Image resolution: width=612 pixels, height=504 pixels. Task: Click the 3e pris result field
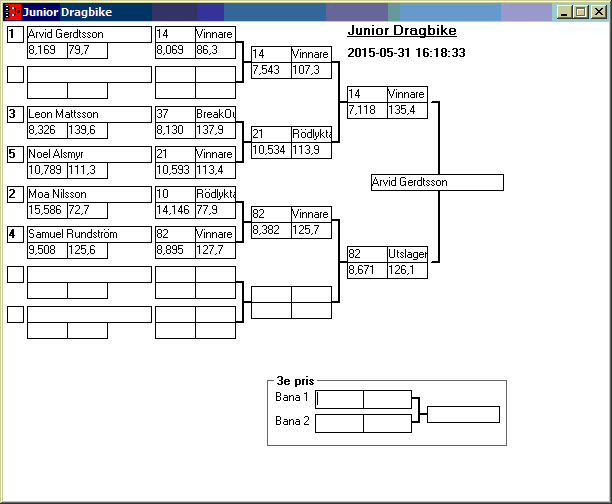point(463,414)
